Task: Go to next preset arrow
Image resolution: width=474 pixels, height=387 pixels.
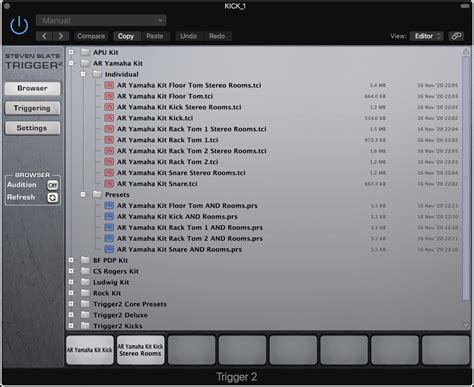Action: point(61,36)
